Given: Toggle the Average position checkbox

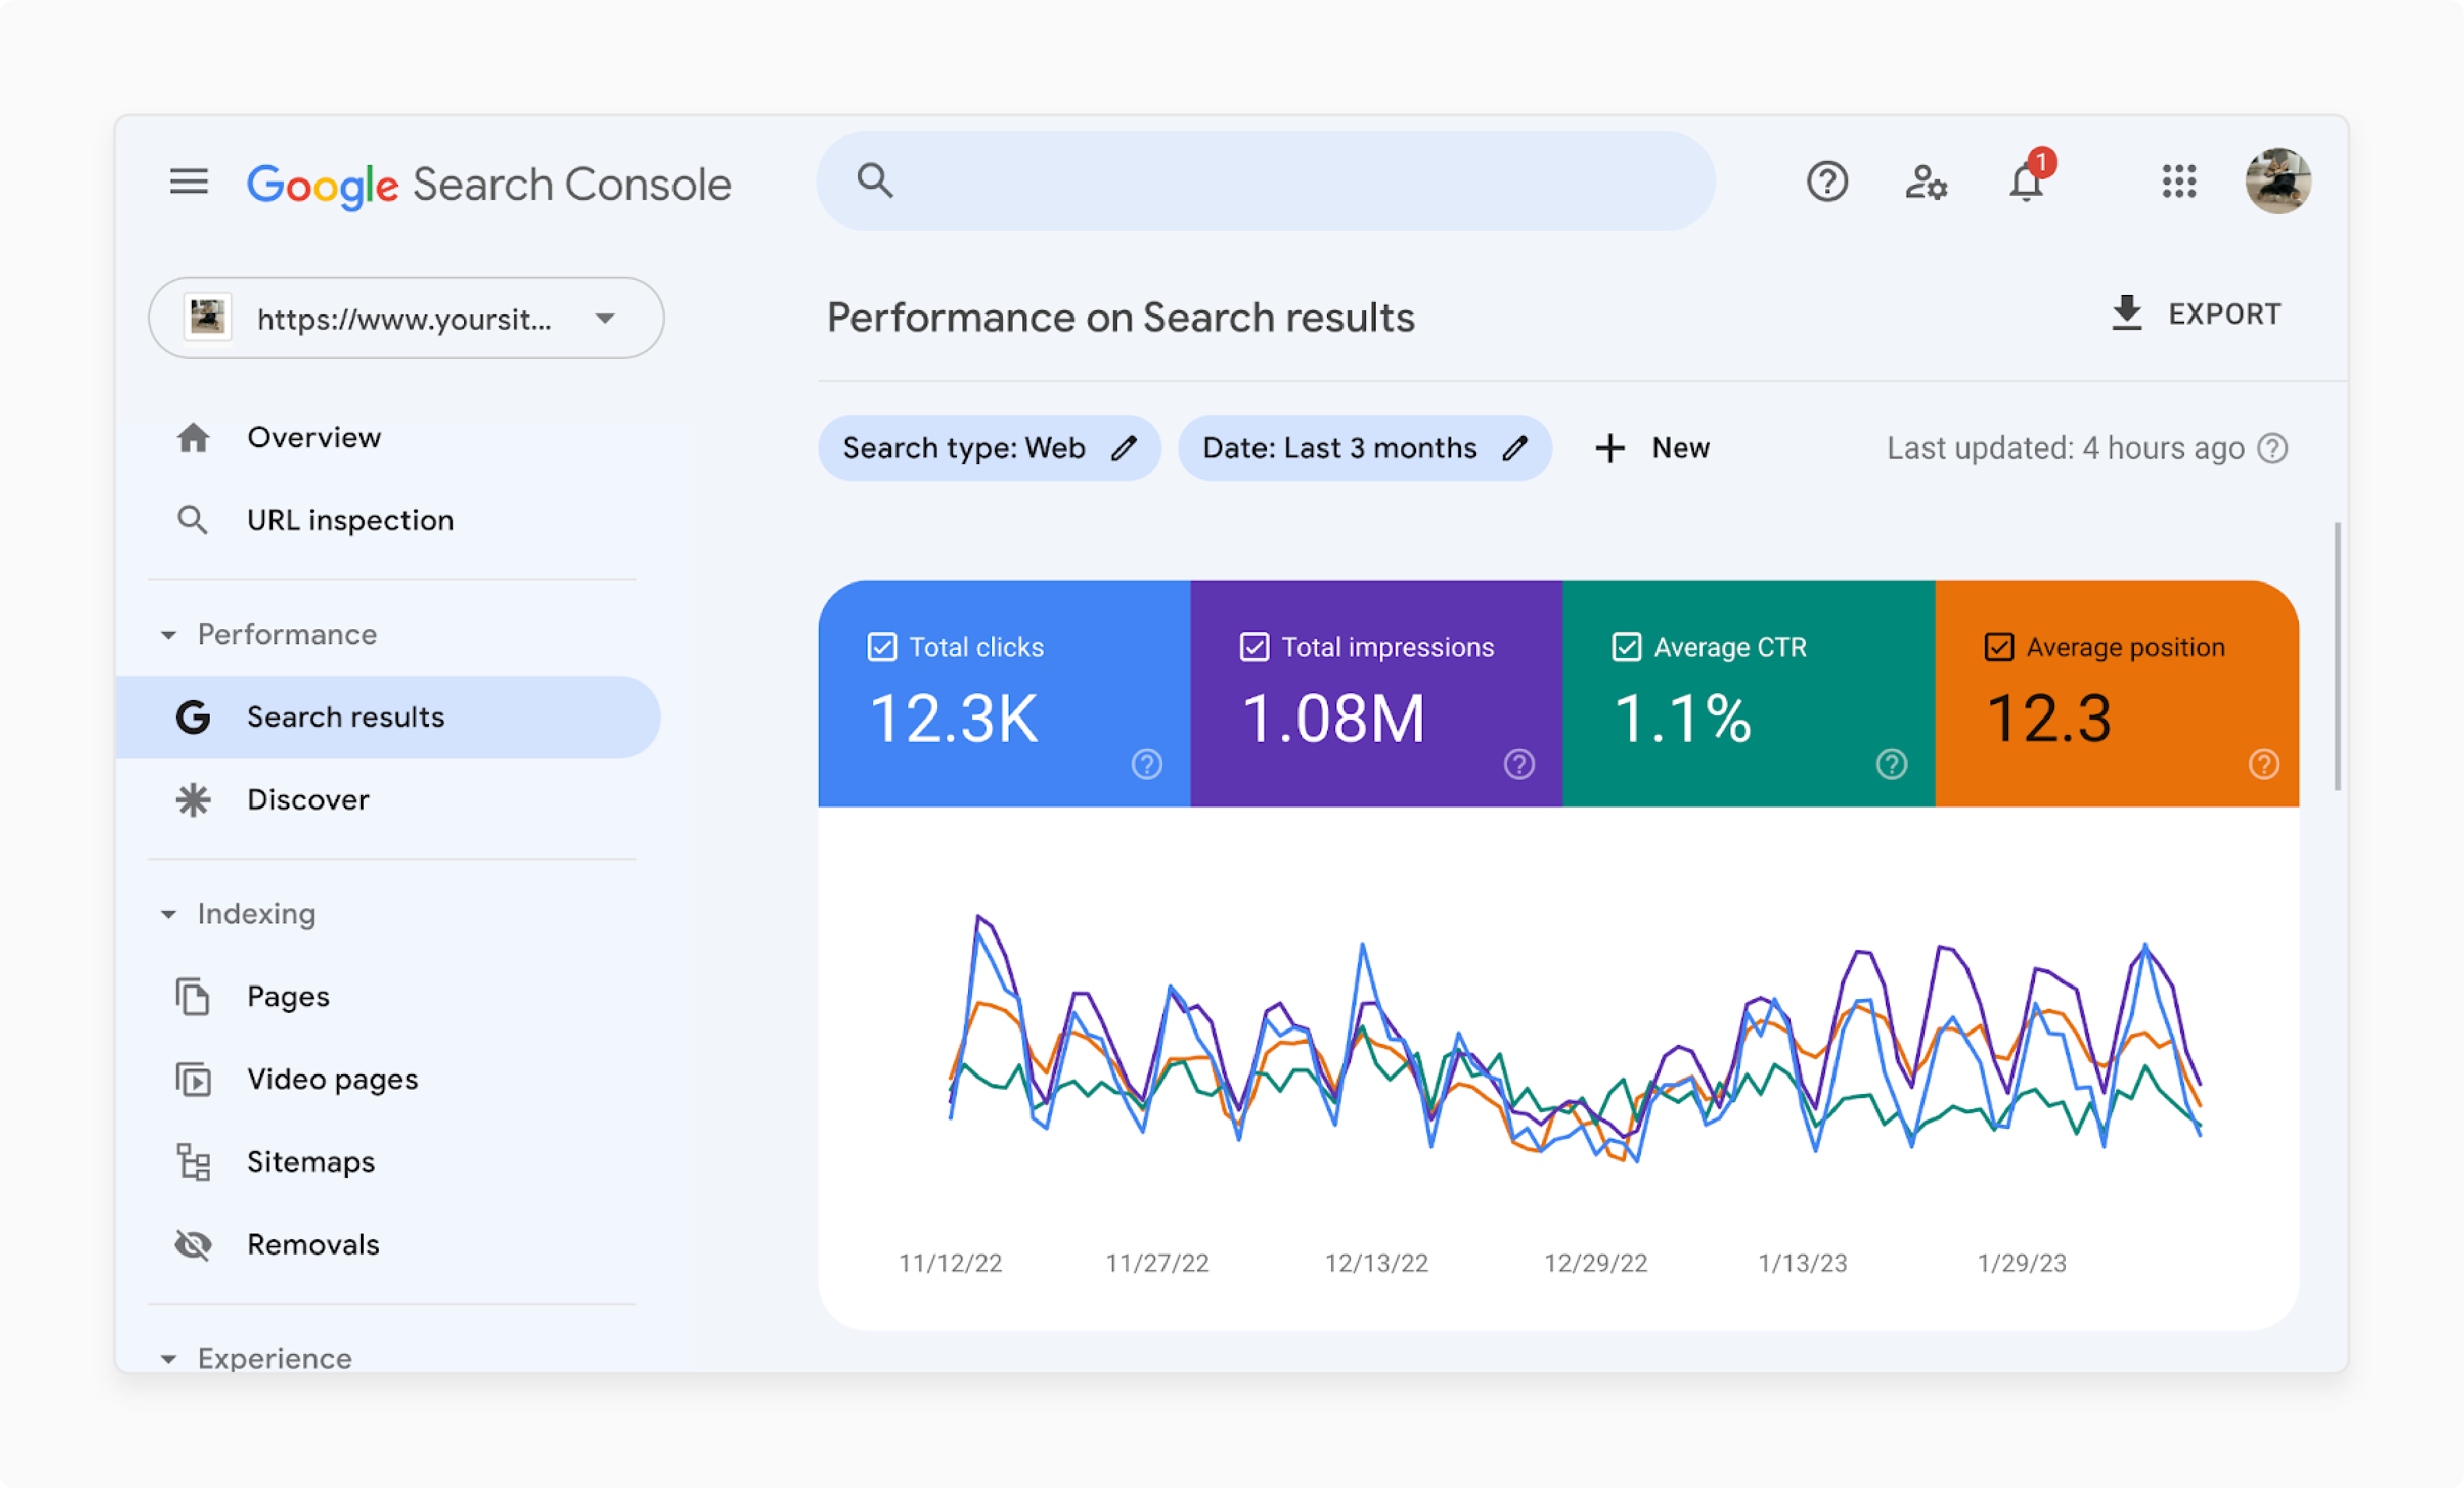Looking at the screenshot, I should (x=1999, y=647).
